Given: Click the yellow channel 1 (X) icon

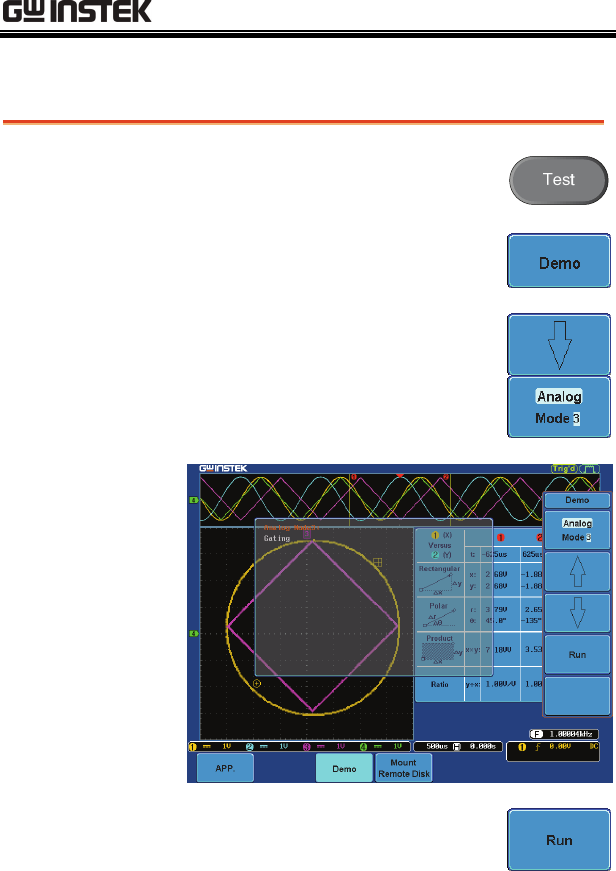Looking at the screenshot, I should pyautogui.click(x=435, y=535).
